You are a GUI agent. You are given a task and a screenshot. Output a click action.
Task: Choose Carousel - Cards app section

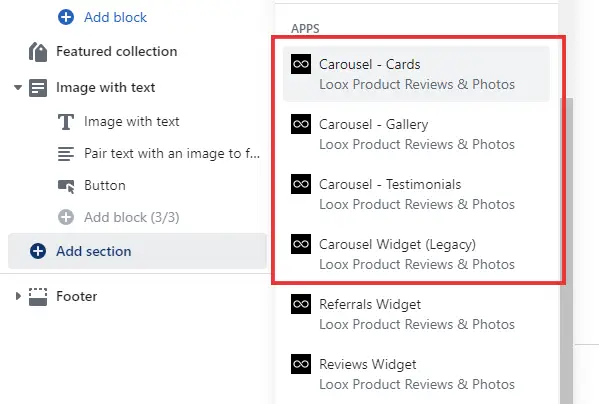[416, 74]
